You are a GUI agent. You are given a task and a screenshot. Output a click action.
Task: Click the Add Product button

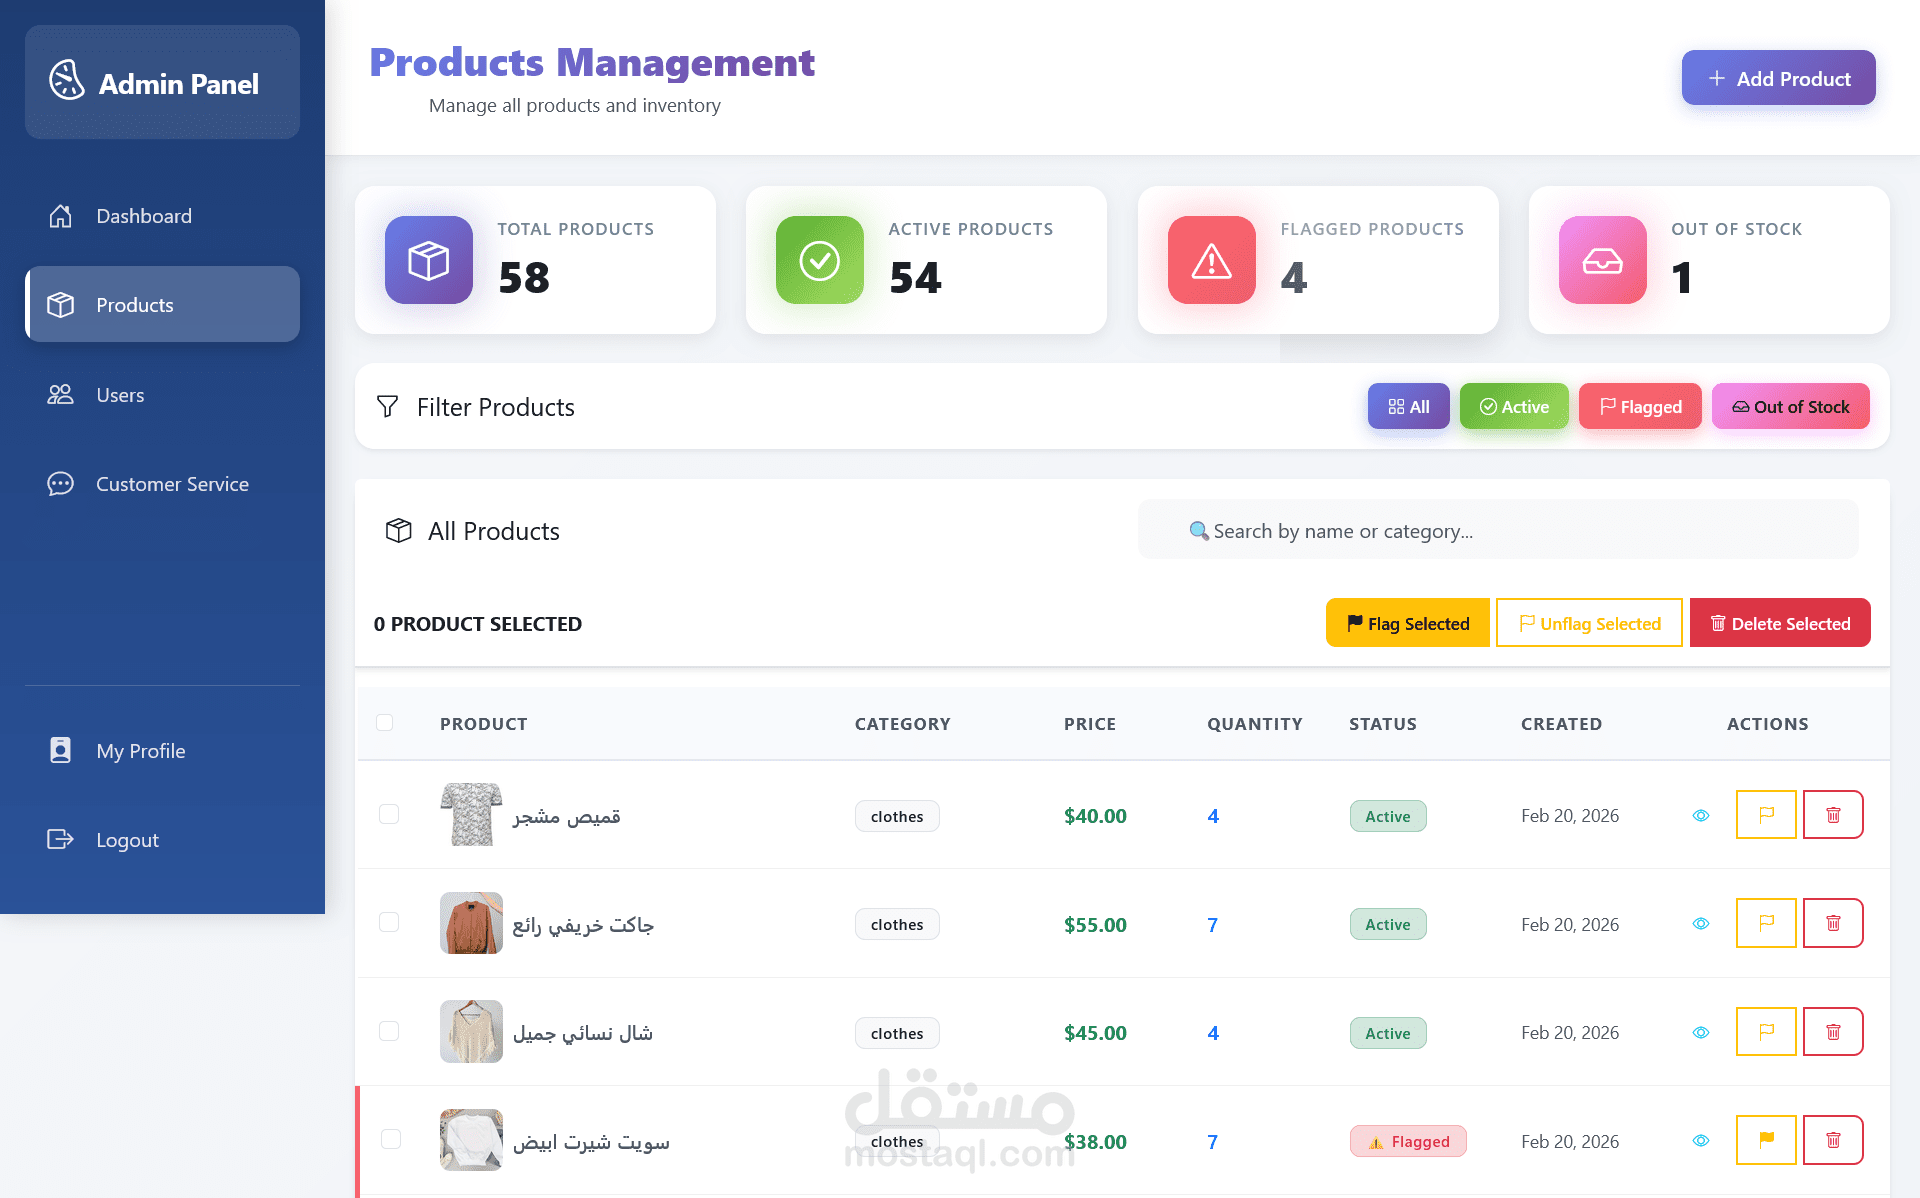pos(1778,78)
